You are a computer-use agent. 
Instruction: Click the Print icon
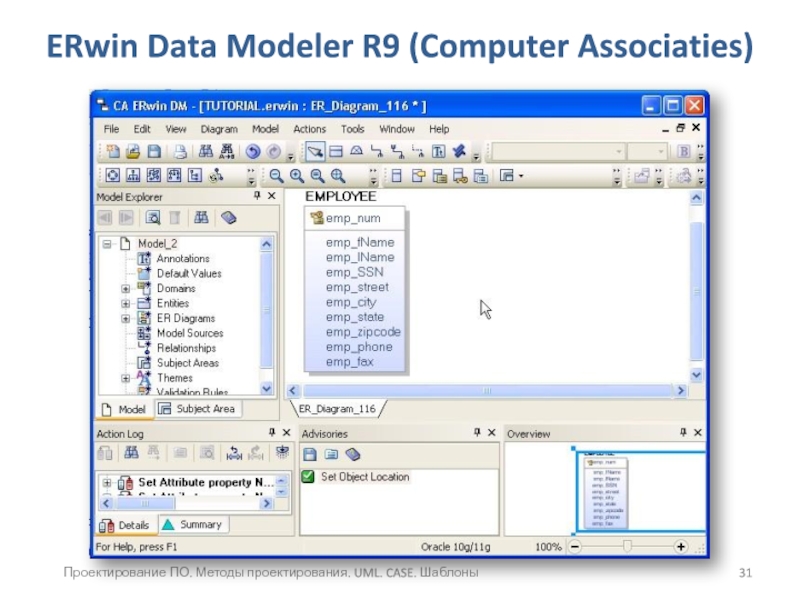(180, 152)
